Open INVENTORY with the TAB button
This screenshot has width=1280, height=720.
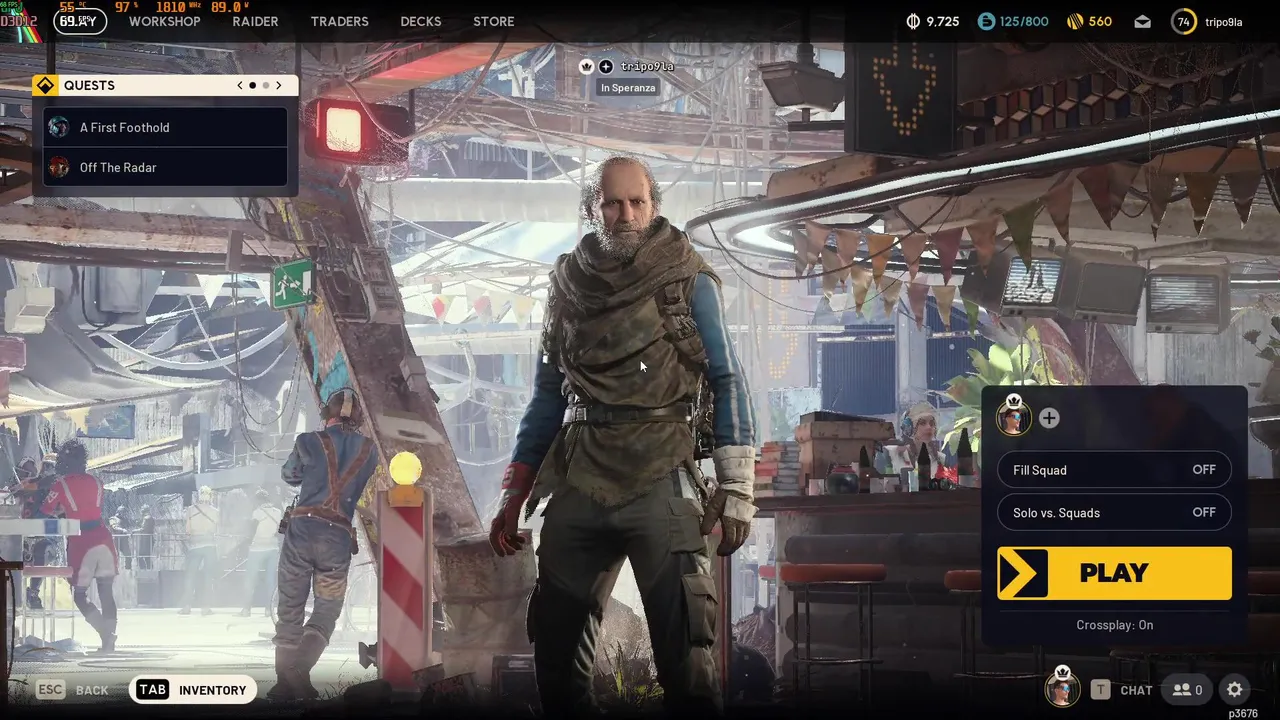click(192, 690)
